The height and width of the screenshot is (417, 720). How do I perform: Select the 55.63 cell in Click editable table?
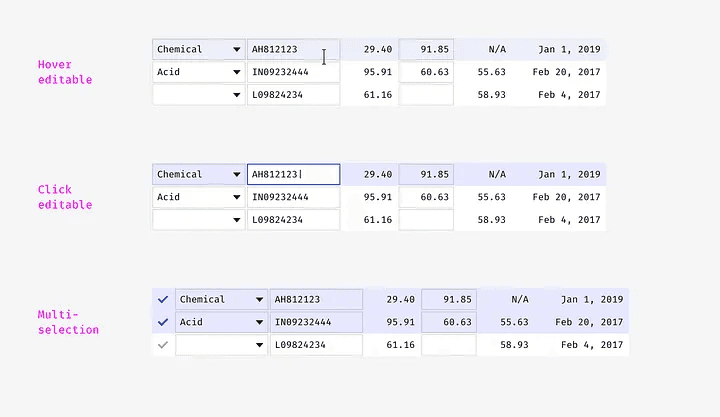pos(492,197)
